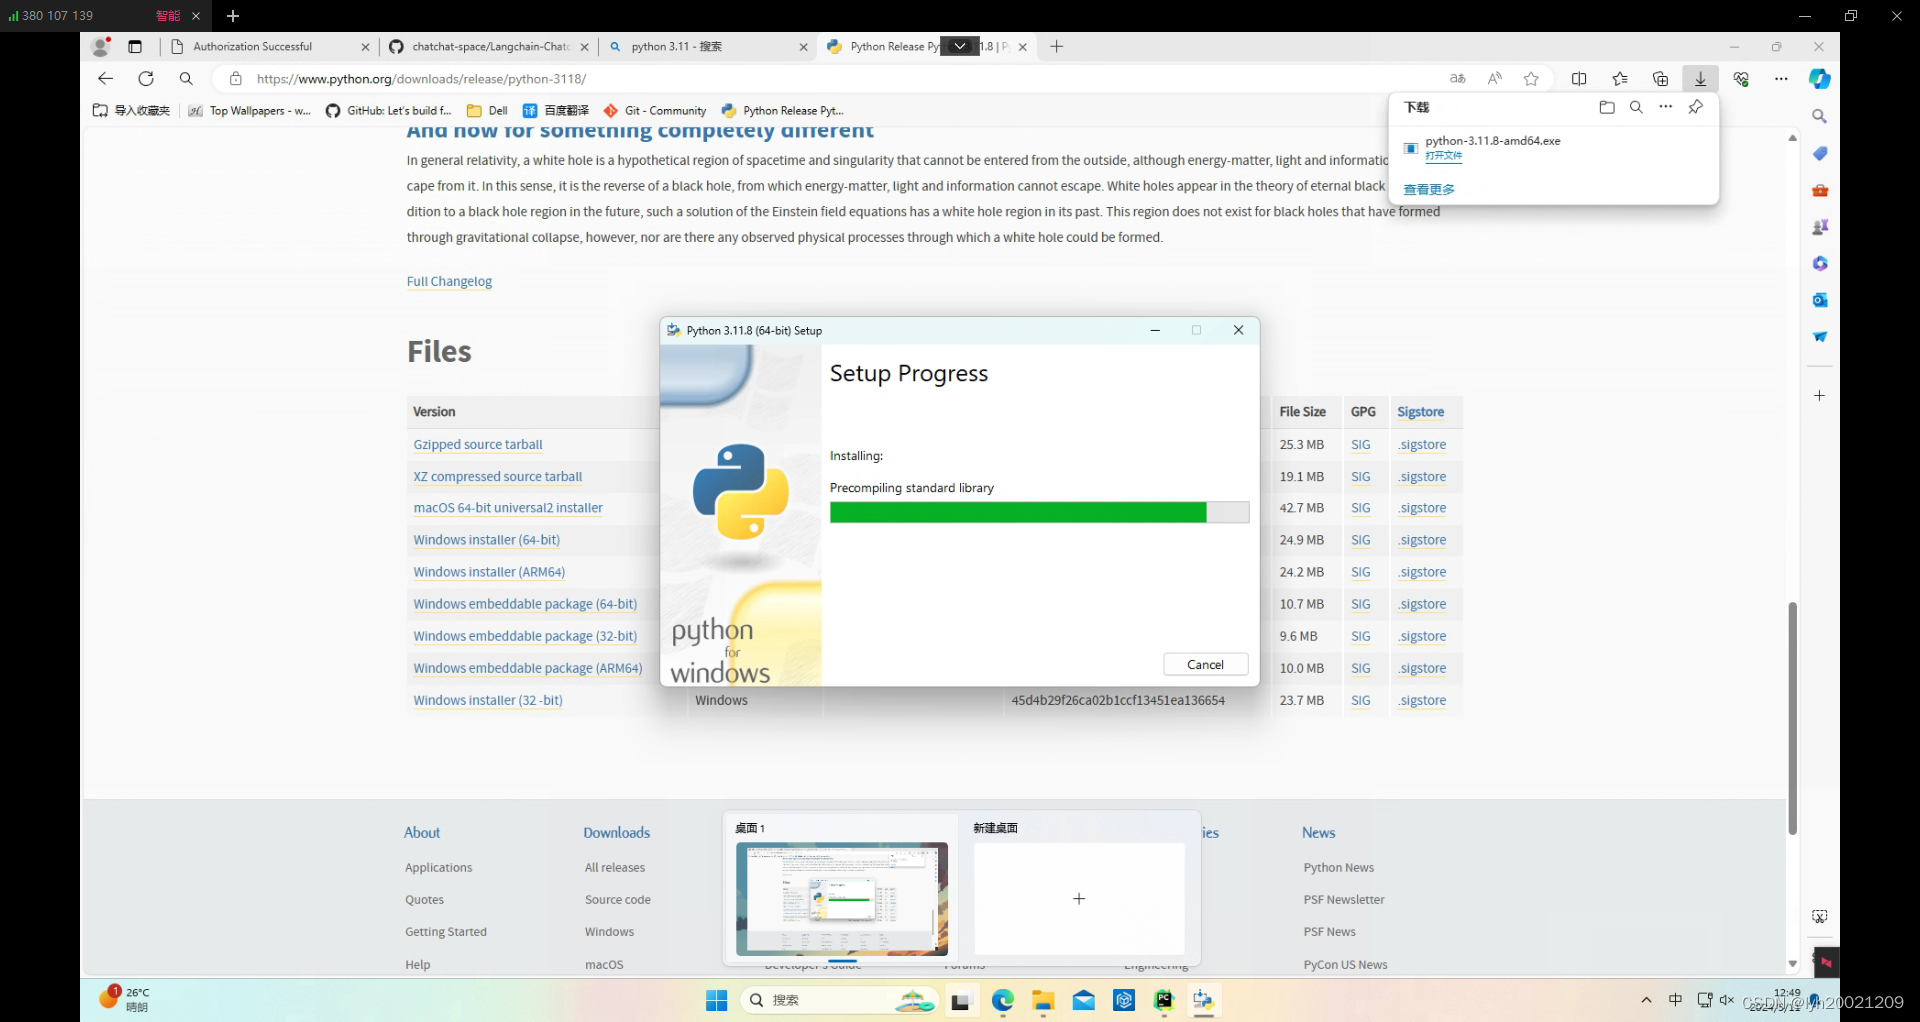1920x1022 pixels.
Task: Open the translate icon in address bar
Action: pos(1458,79)
